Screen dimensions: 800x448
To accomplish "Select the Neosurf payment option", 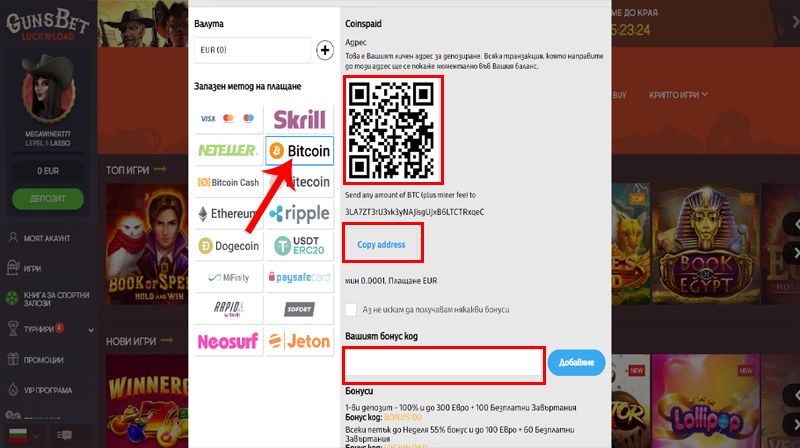I will coord(228,341).
